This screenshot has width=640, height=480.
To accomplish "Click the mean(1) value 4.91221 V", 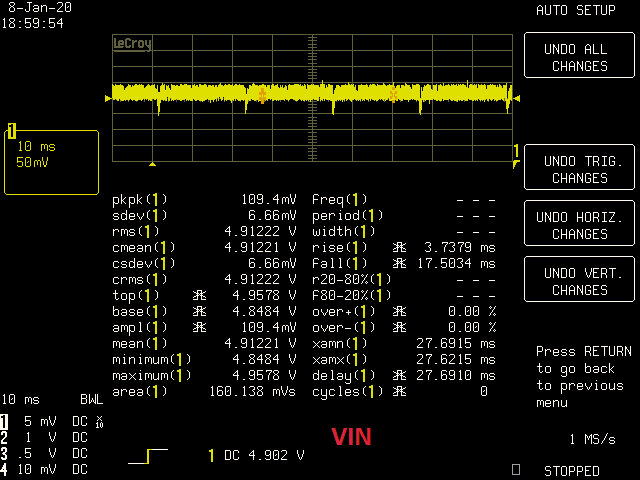I will coord(260,343).
